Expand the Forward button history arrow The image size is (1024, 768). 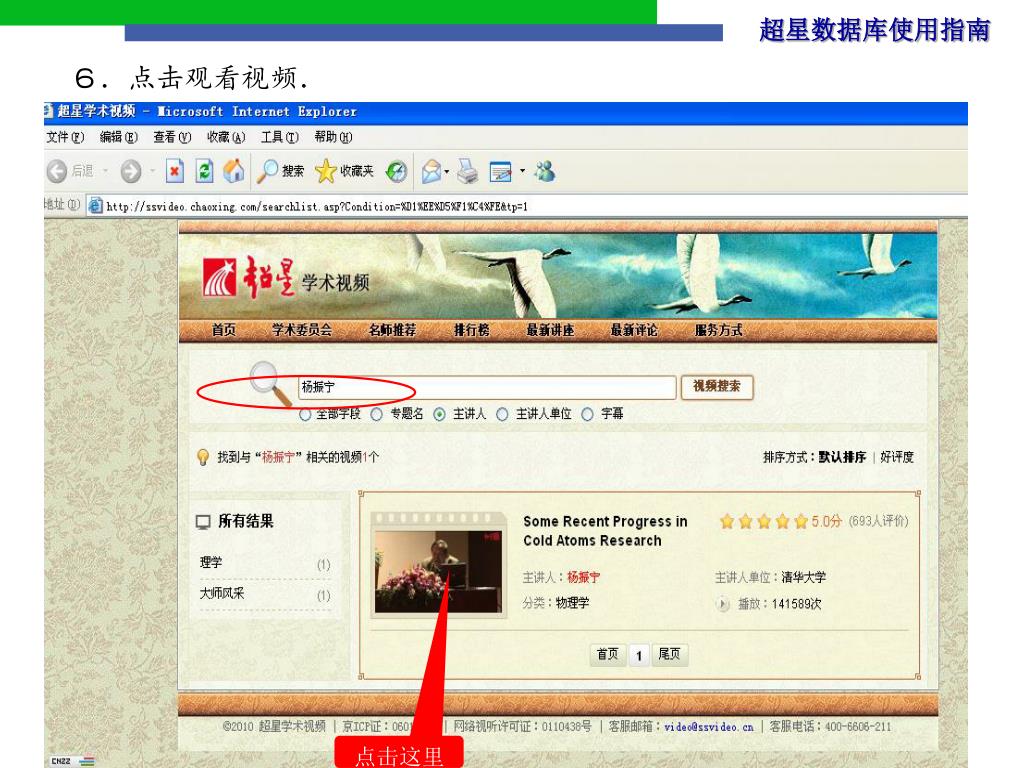tap(152, 171)
